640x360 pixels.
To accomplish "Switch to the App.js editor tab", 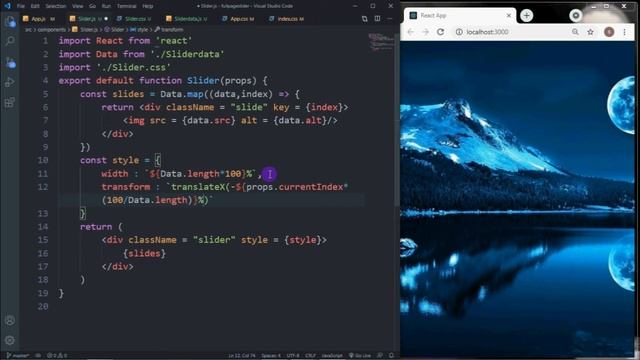I will (39, 19).
